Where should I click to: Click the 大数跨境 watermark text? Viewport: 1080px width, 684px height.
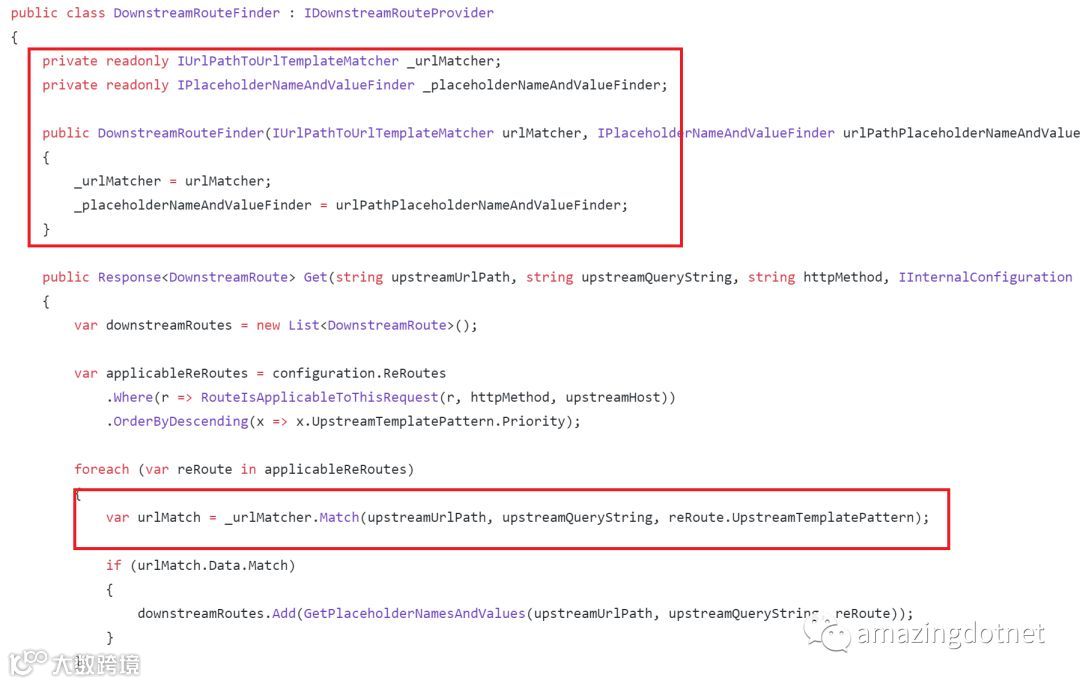[96, 664]
